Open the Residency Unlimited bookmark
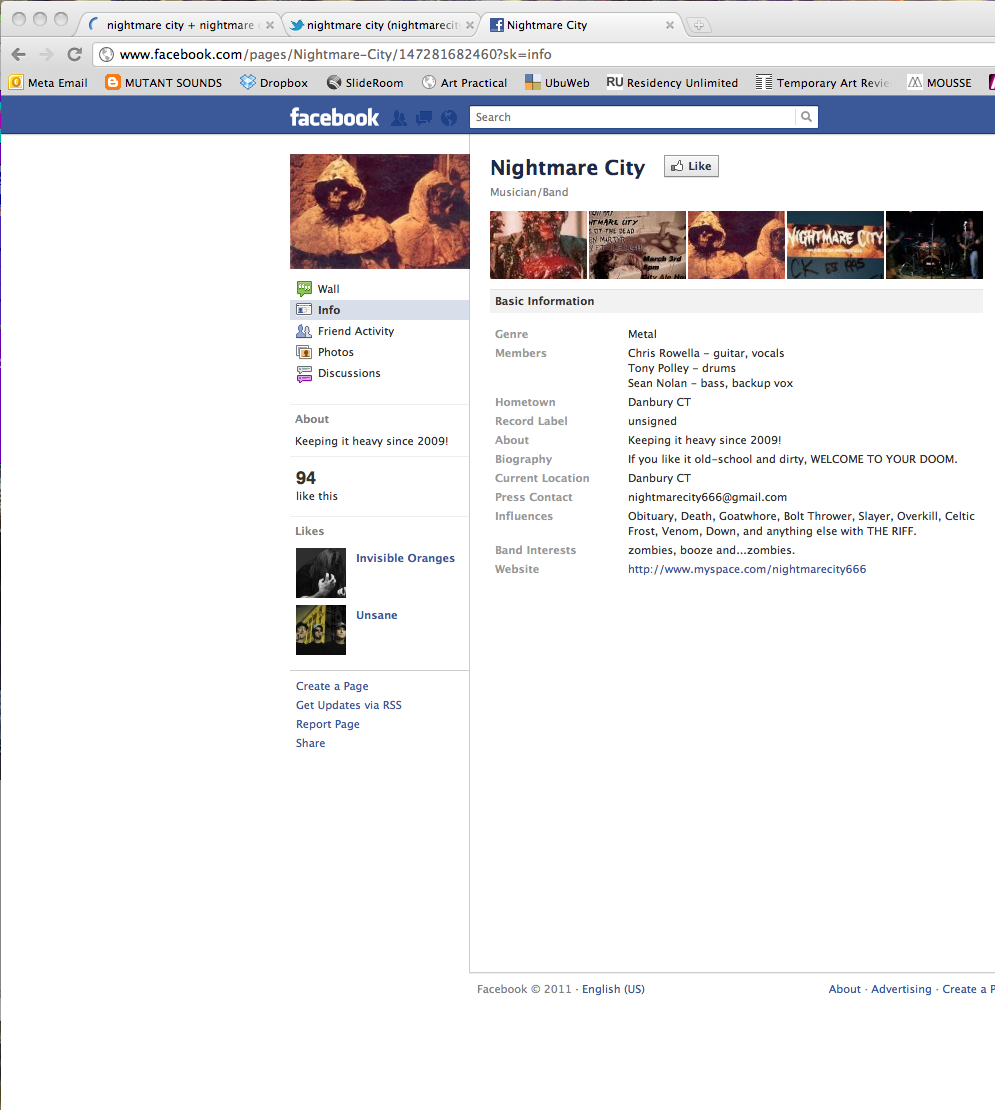 672,83
